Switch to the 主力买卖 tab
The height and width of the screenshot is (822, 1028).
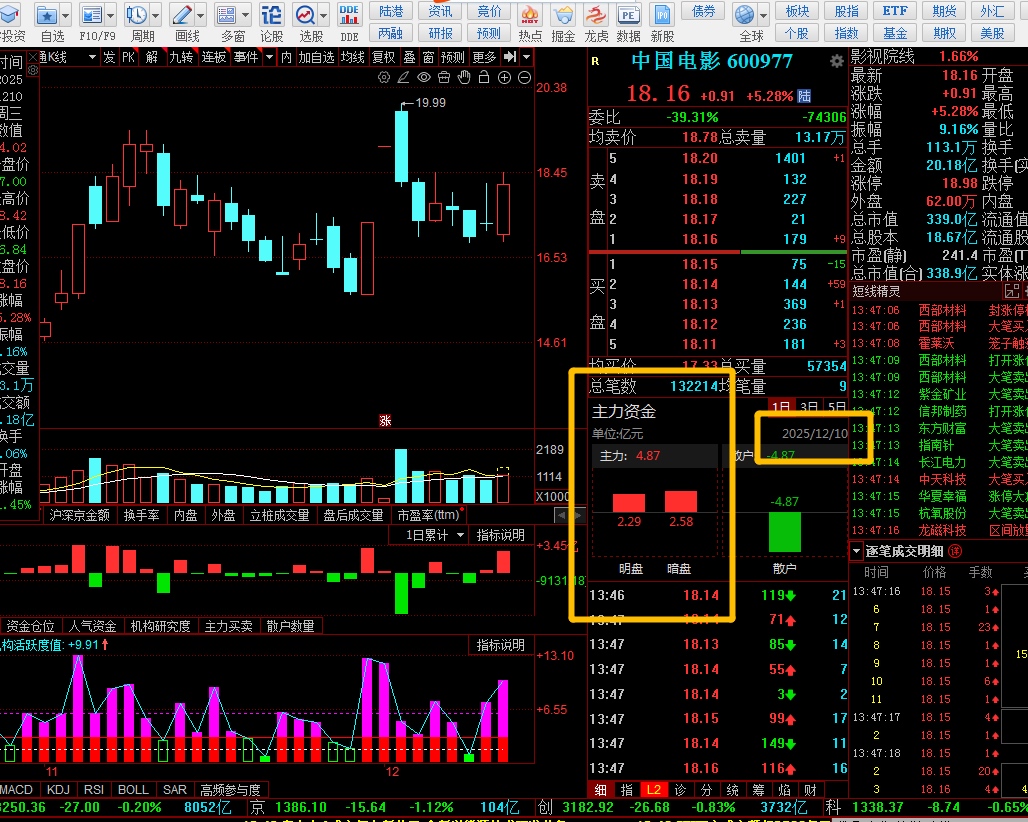[228, 627]
